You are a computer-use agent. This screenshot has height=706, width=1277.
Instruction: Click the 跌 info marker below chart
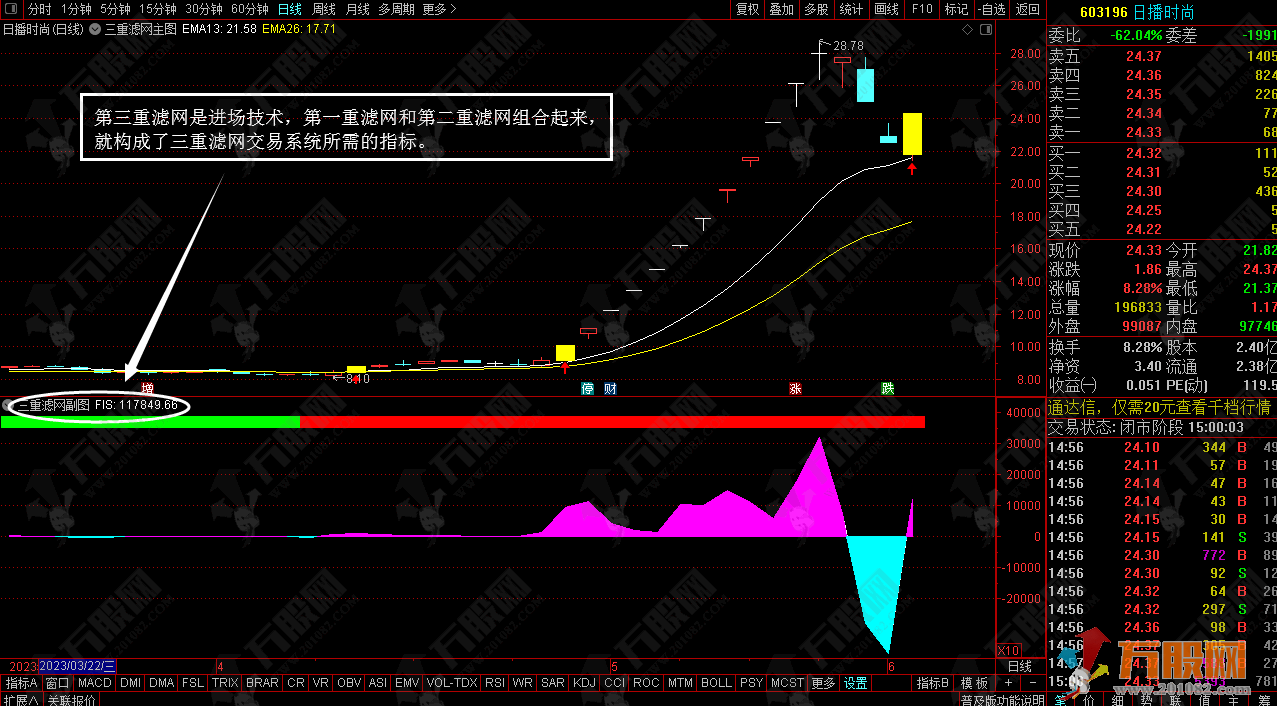887,388
